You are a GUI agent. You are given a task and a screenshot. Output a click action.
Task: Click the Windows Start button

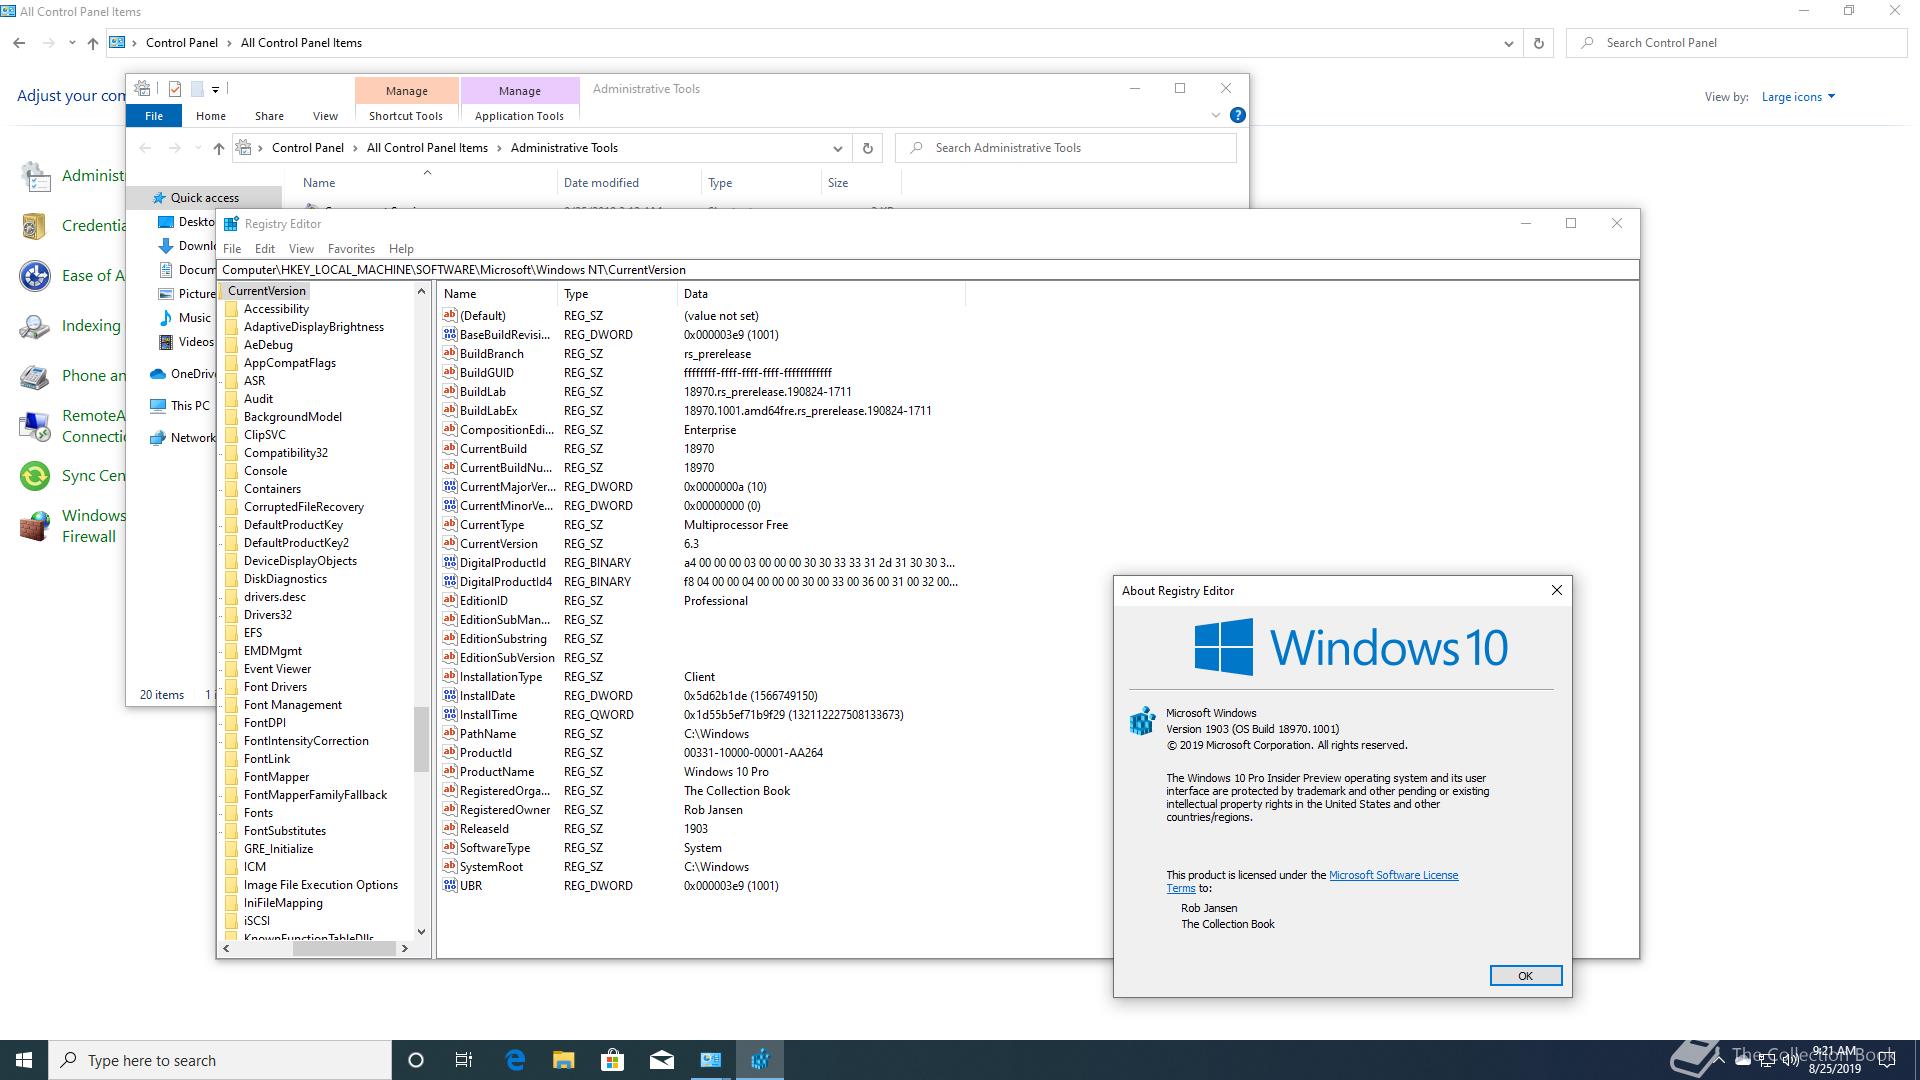tap(24, 1060)
